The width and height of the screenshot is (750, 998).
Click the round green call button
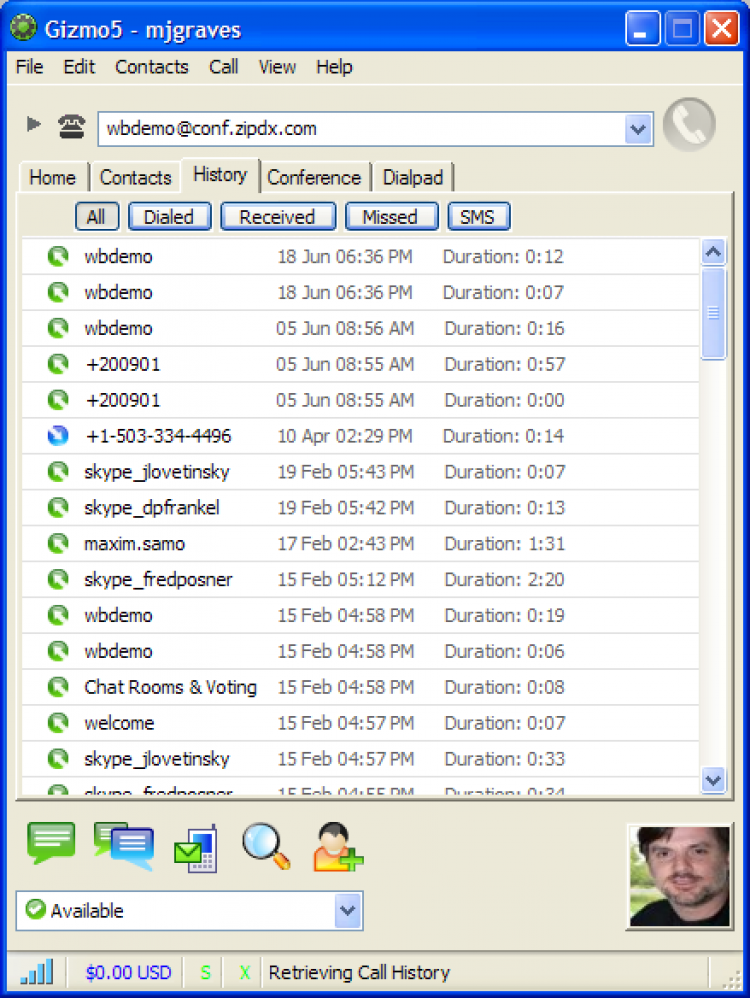pyautogui.click(x=689, y=125)
